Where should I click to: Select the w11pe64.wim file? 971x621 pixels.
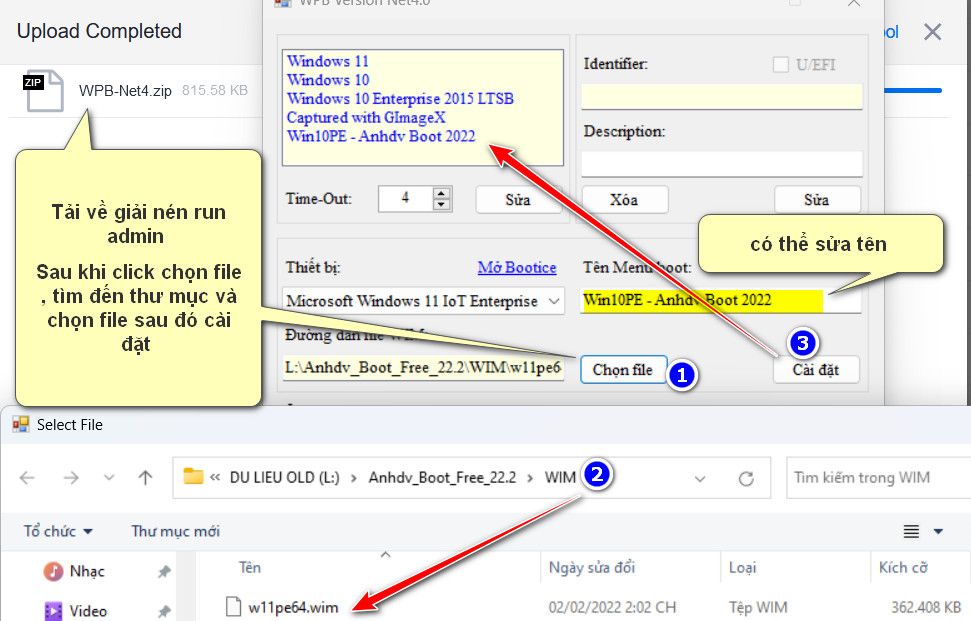coord(292,606)
